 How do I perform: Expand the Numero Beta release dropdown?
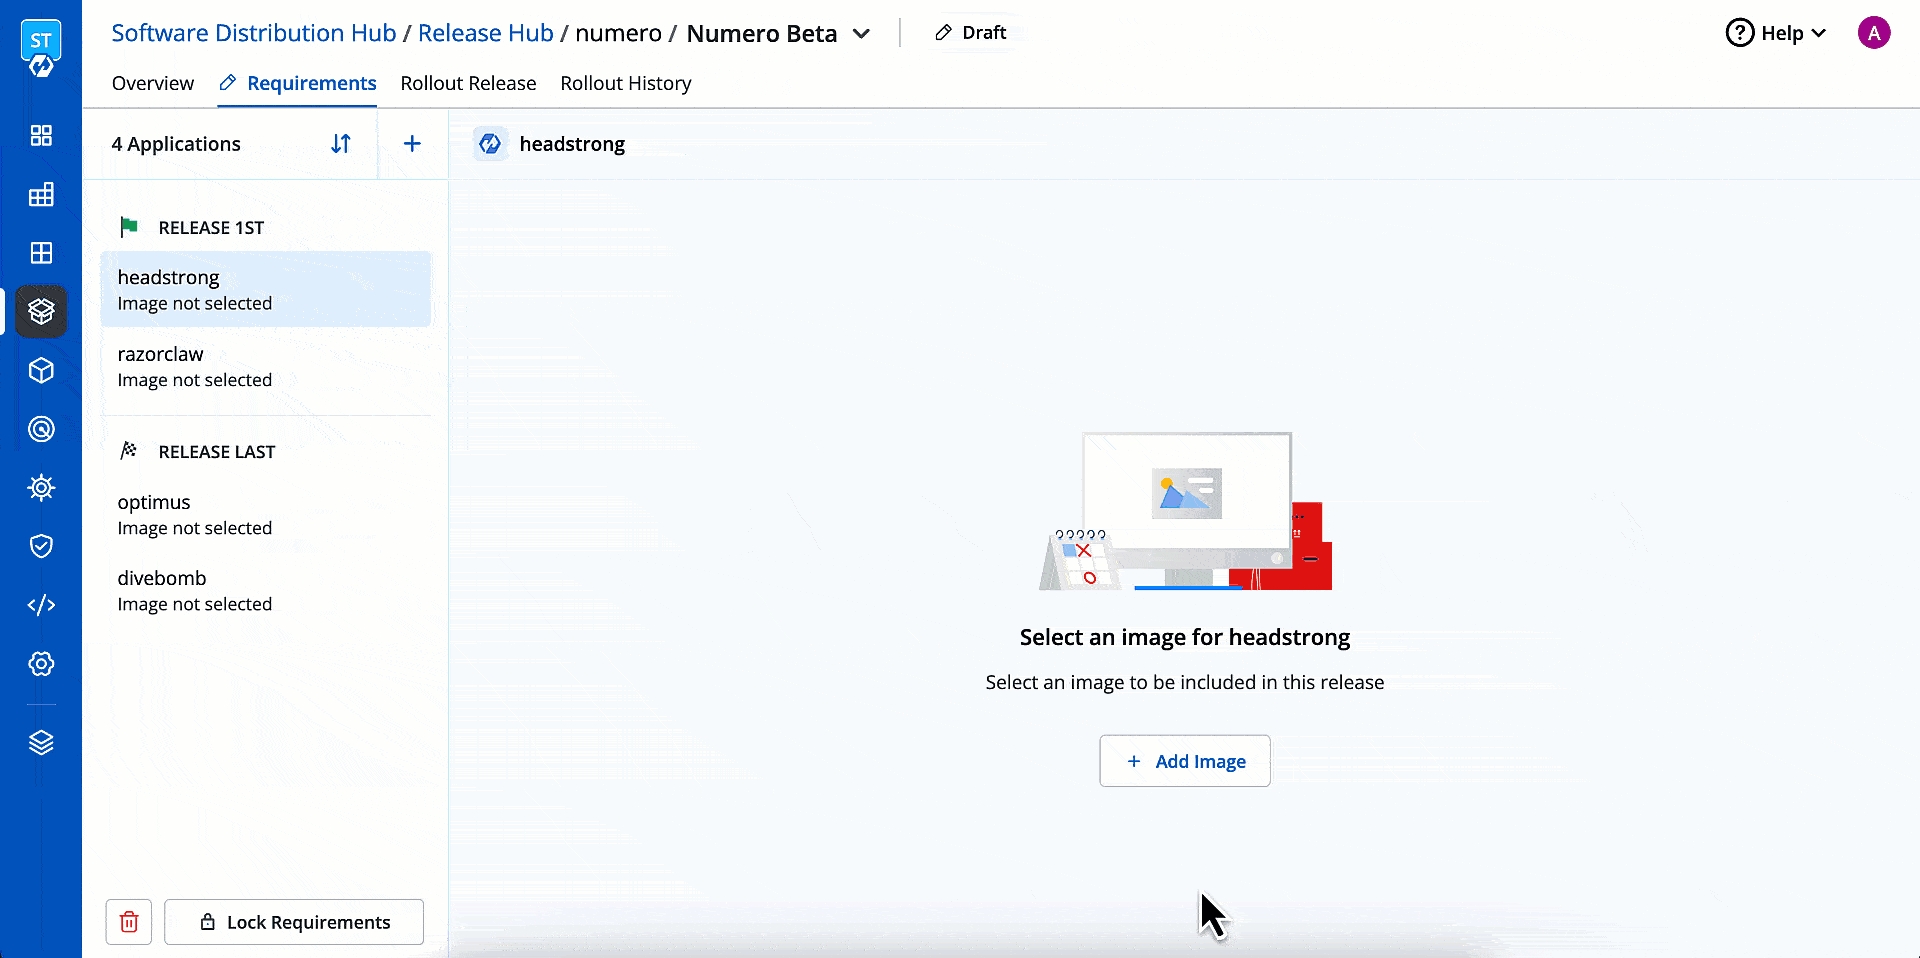point(861,34)
